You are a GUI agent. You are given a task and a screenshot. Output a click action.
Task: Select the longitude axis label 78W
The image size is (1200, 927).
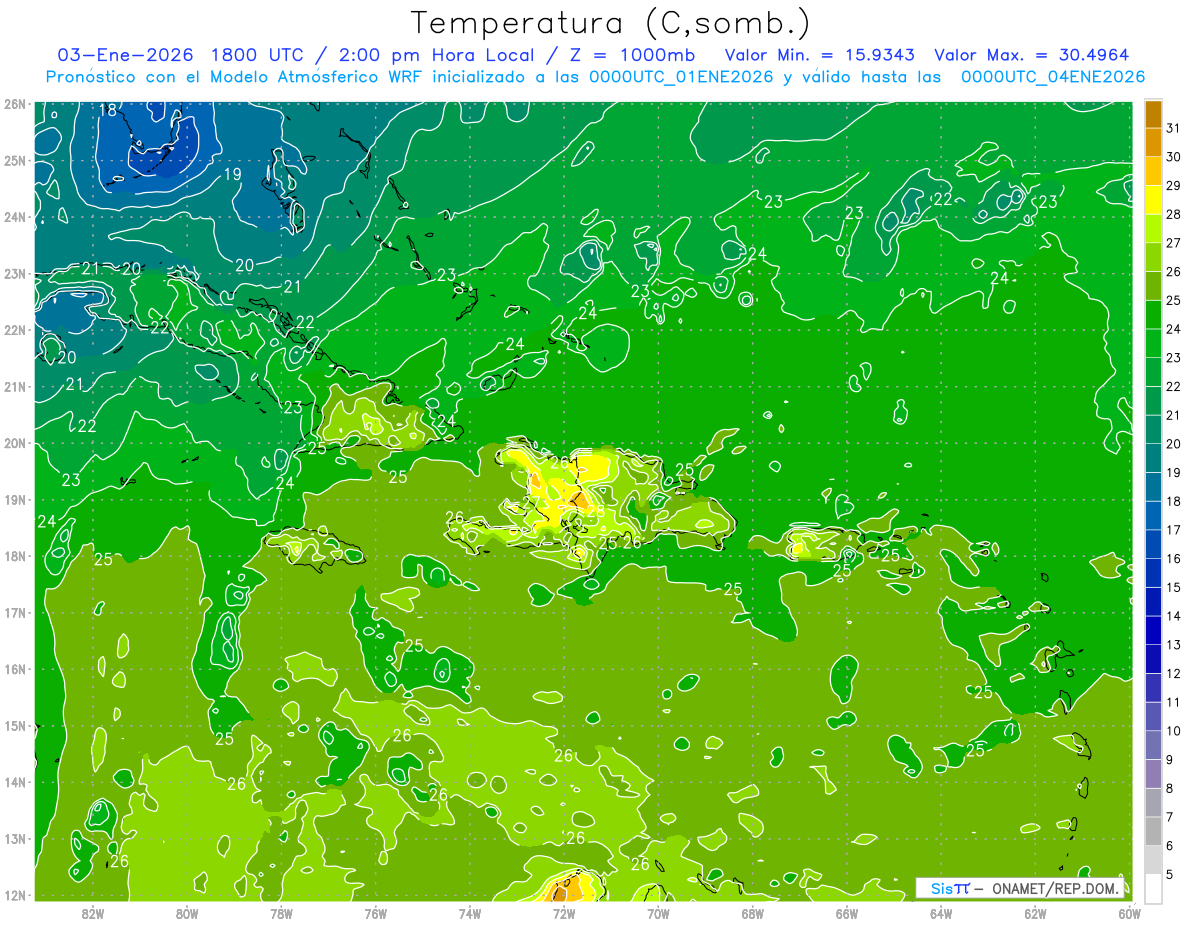(x=281, y=912)
